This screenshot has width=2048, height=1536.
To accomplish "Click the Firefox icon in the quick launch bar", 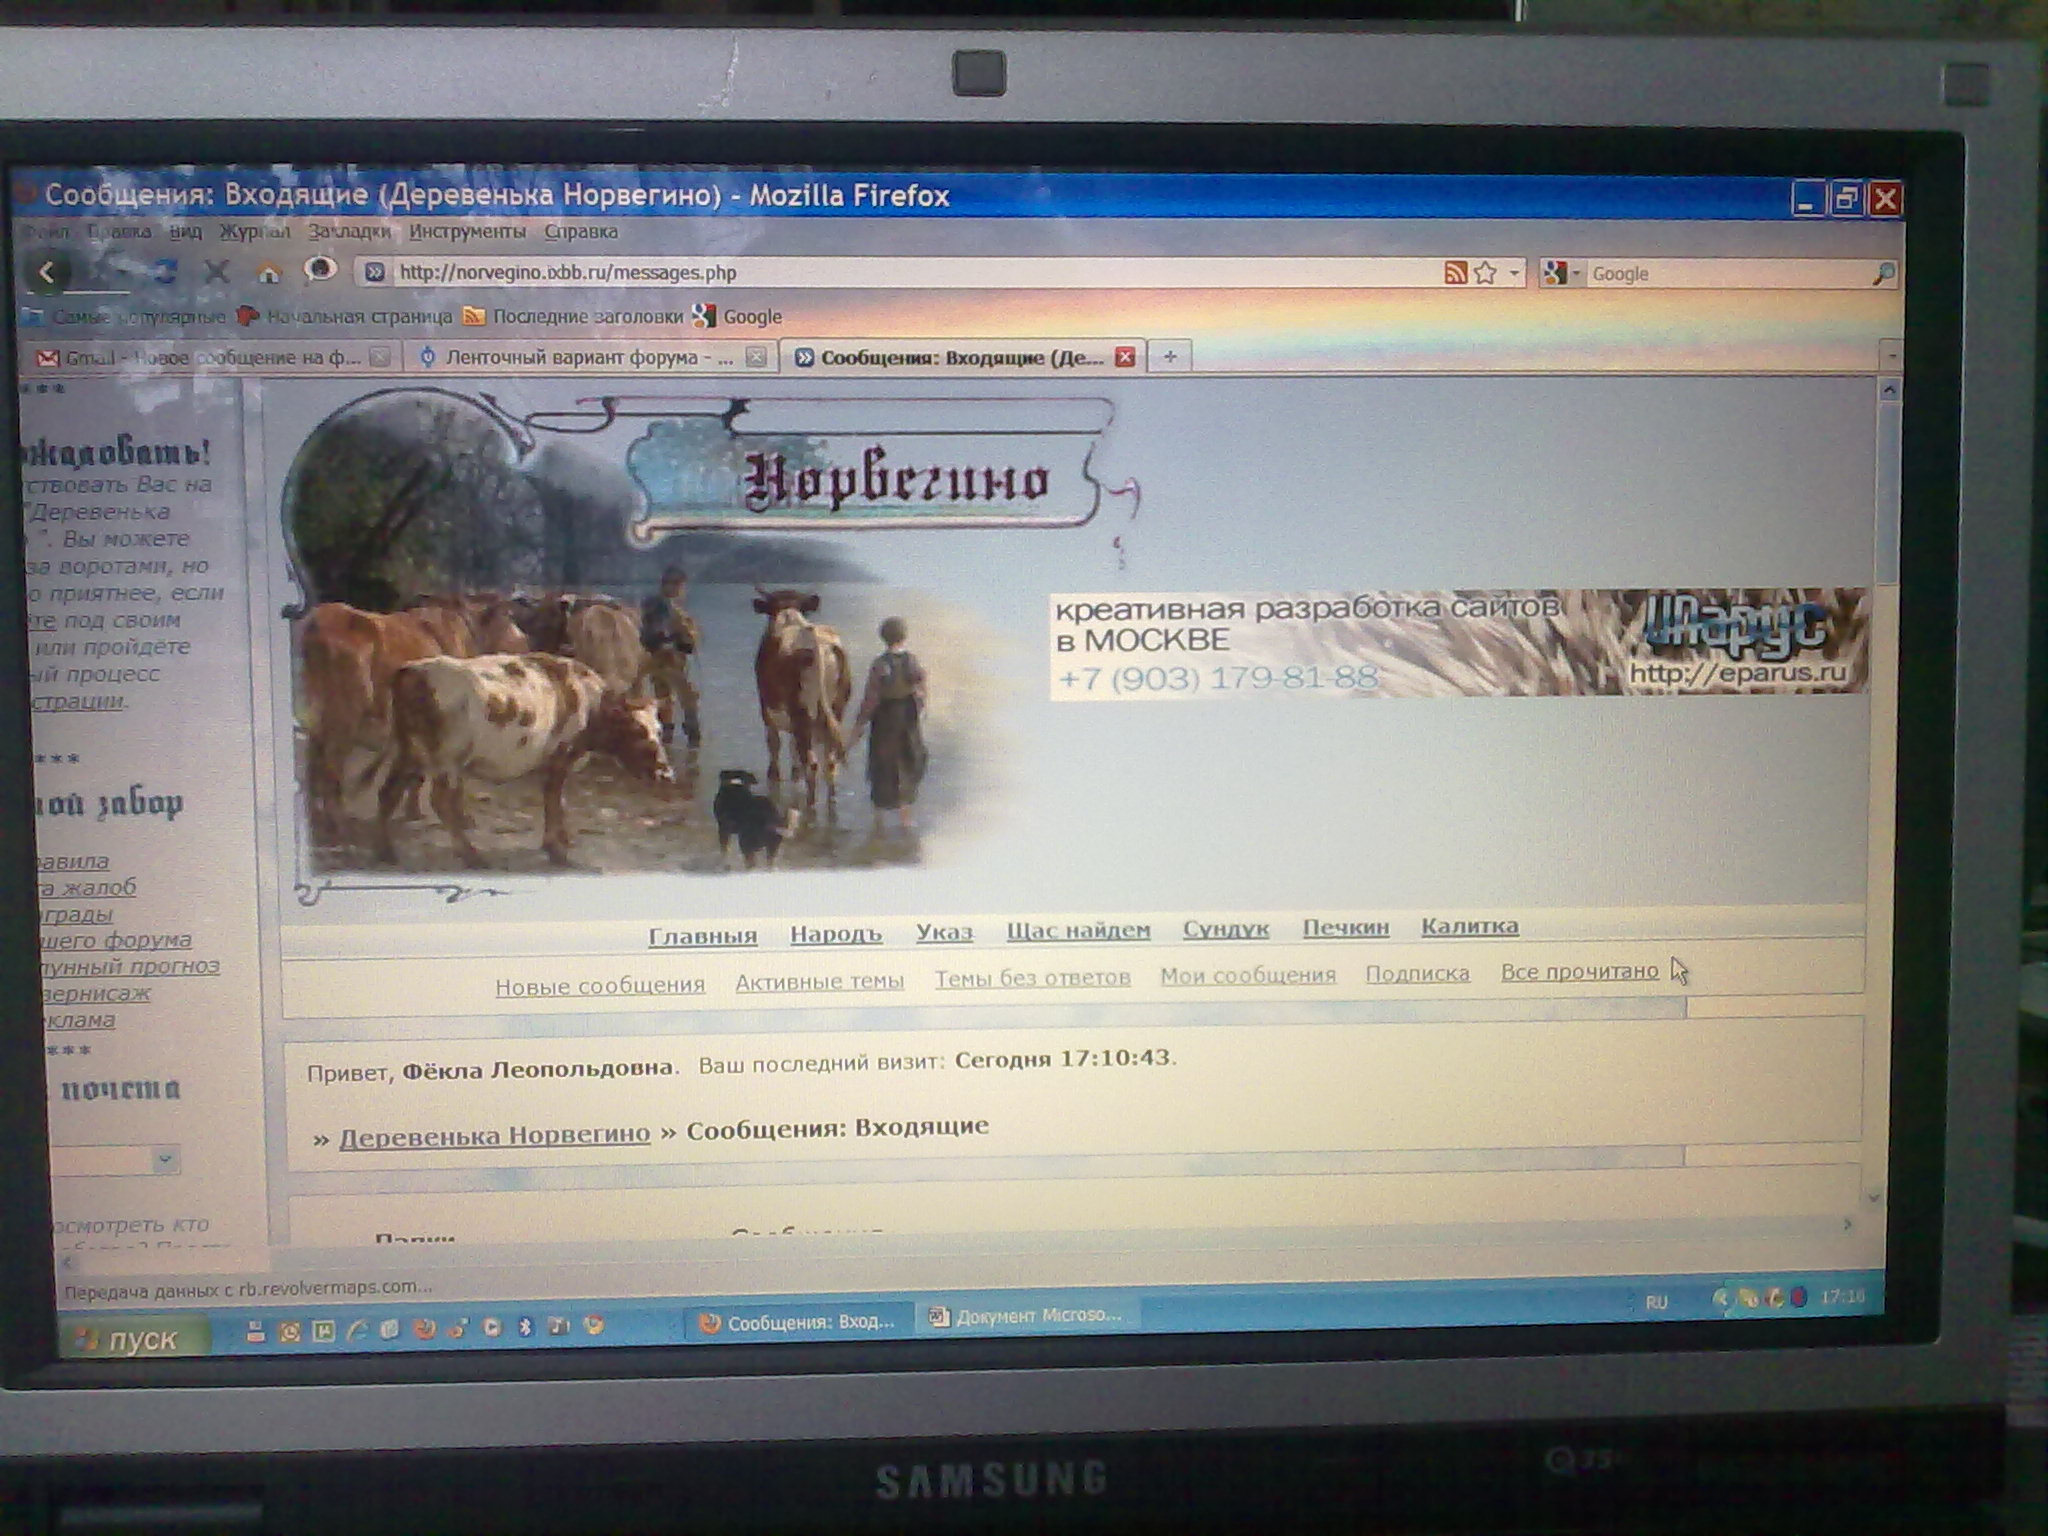I will coord(426,1329).
